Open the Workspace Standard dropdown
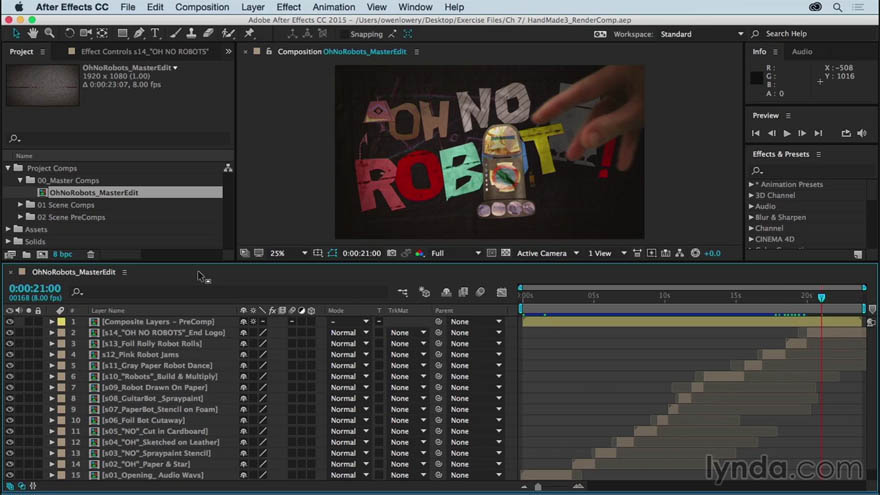Screen dimensions: 880x495 pyautogui.click(x=702, y=34)
